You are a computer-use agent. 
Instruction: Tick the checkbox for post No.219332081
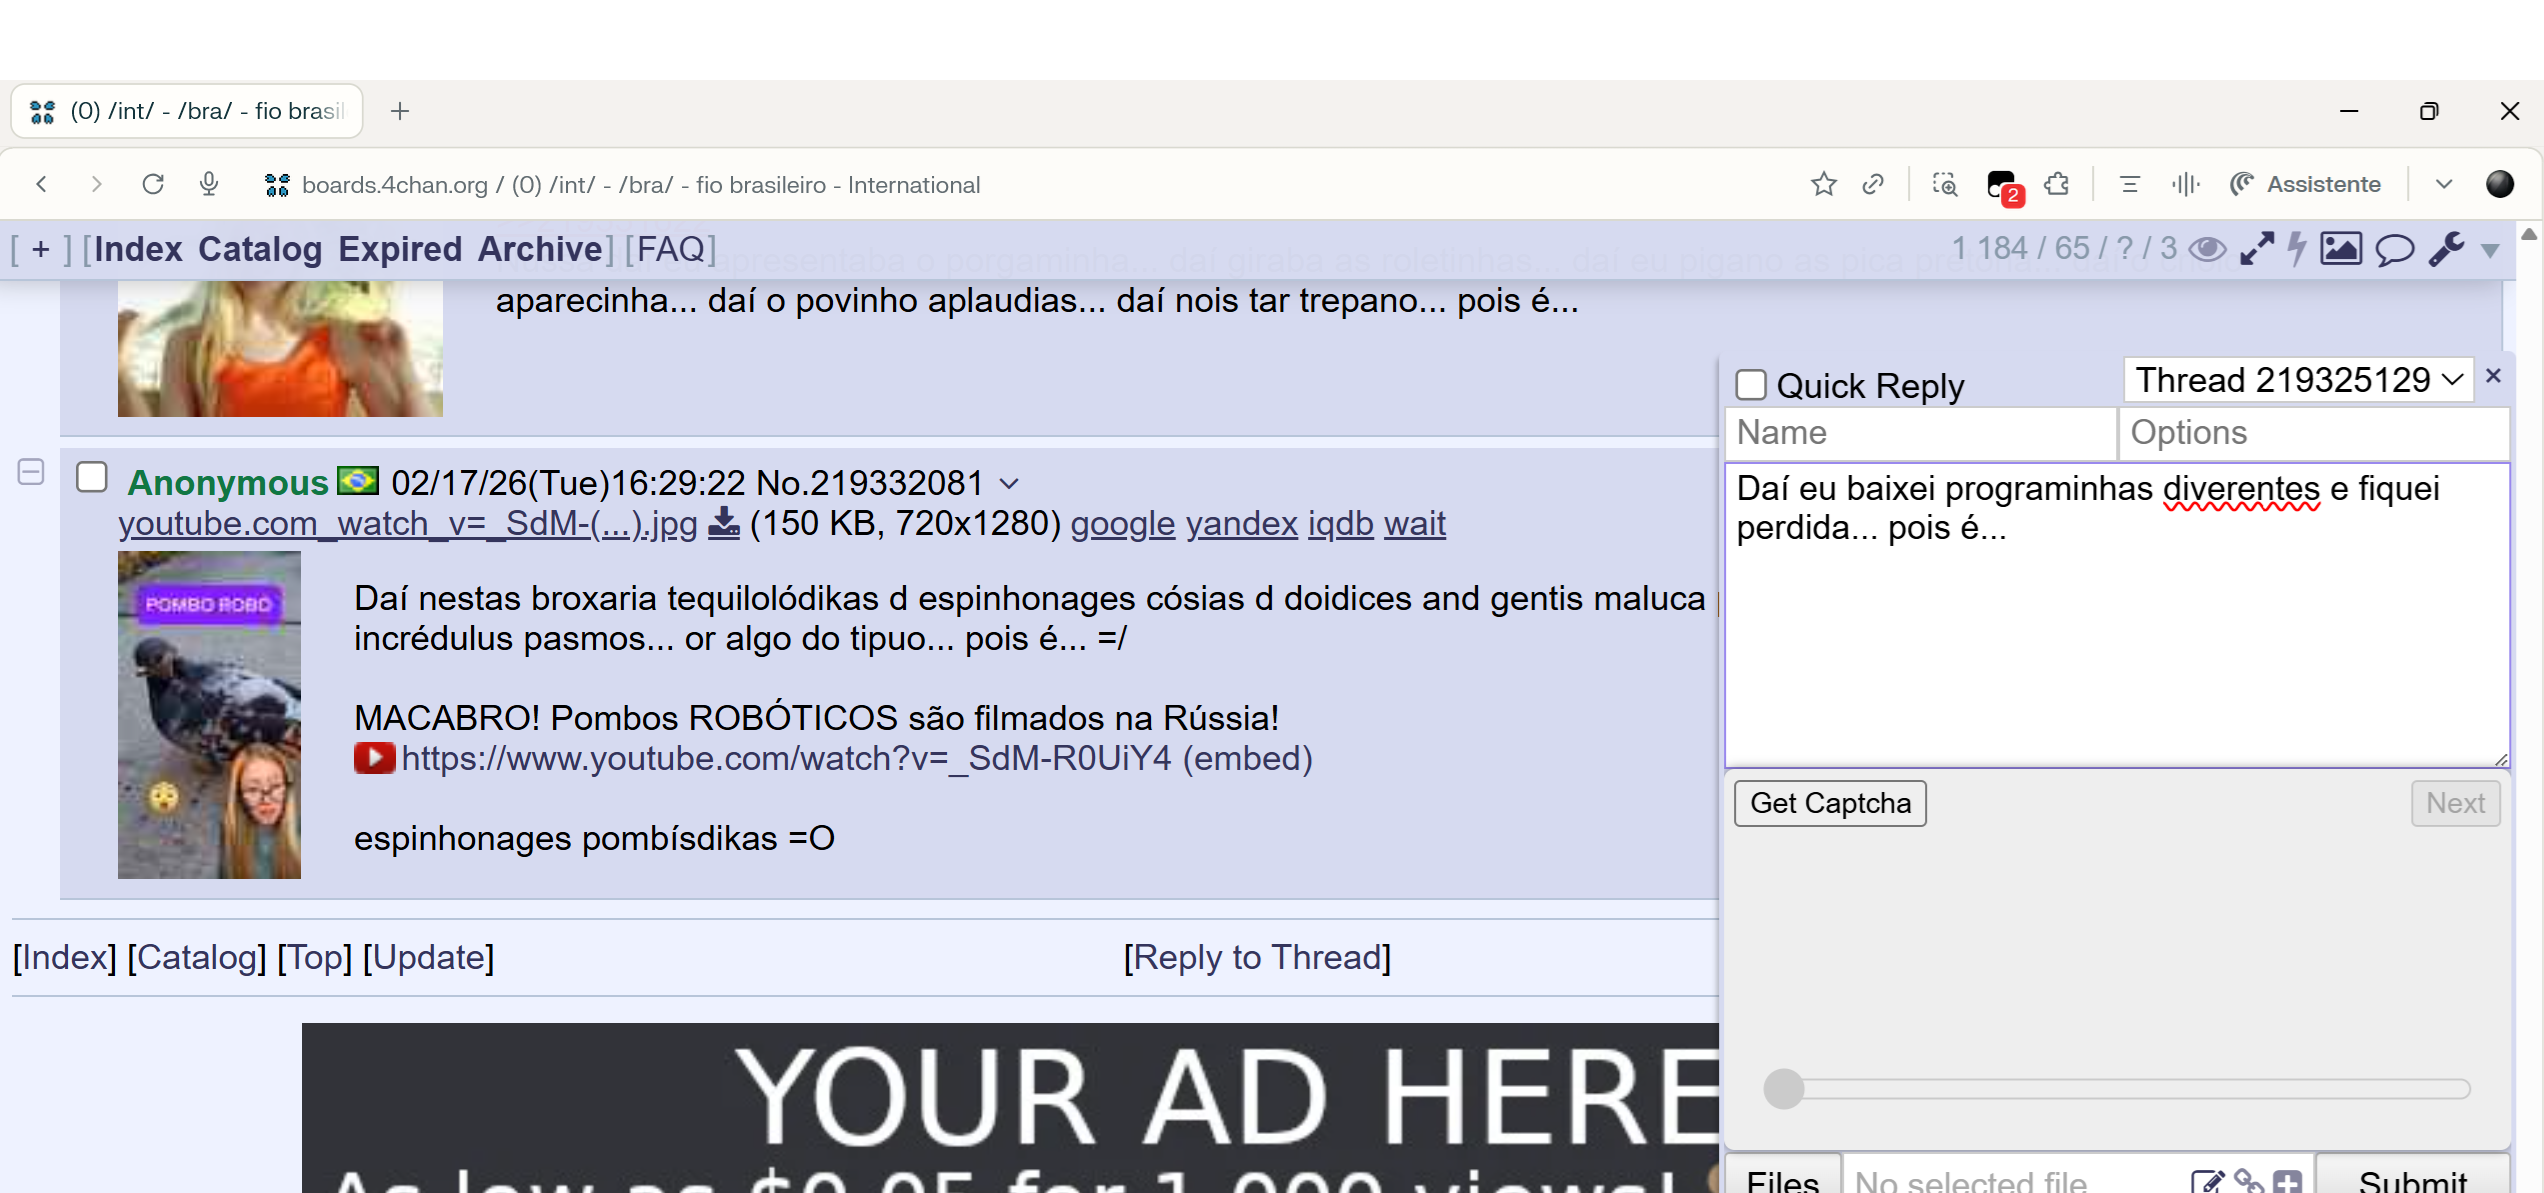pos(92,478)
